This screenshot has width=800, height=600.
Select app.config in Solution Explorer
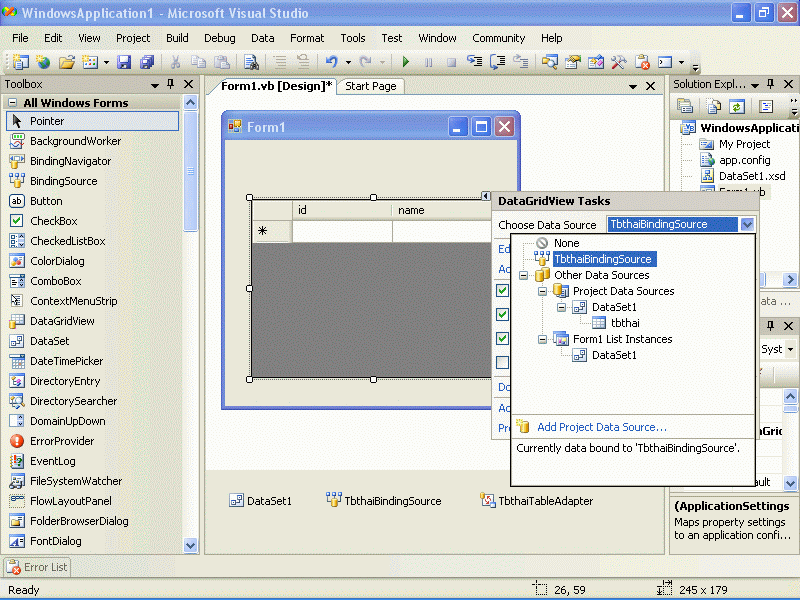tap(744, 160)
